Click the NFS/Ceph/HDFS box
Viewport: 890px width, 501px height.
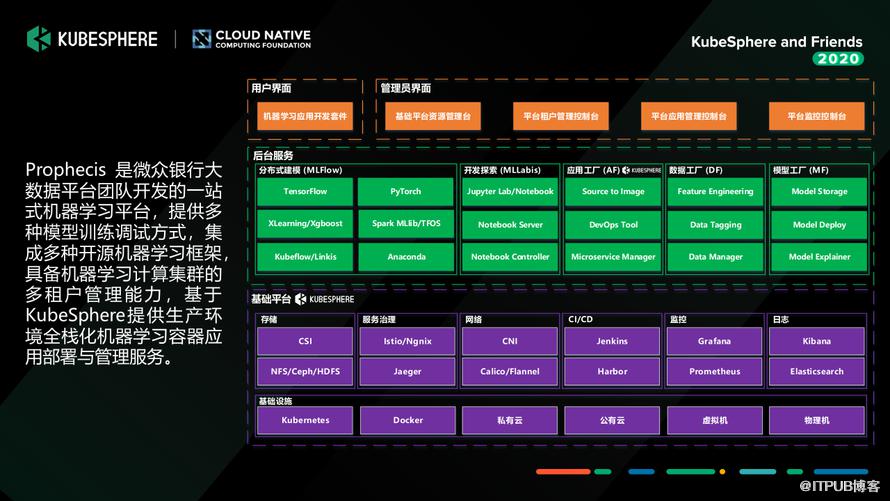point(305,372)
